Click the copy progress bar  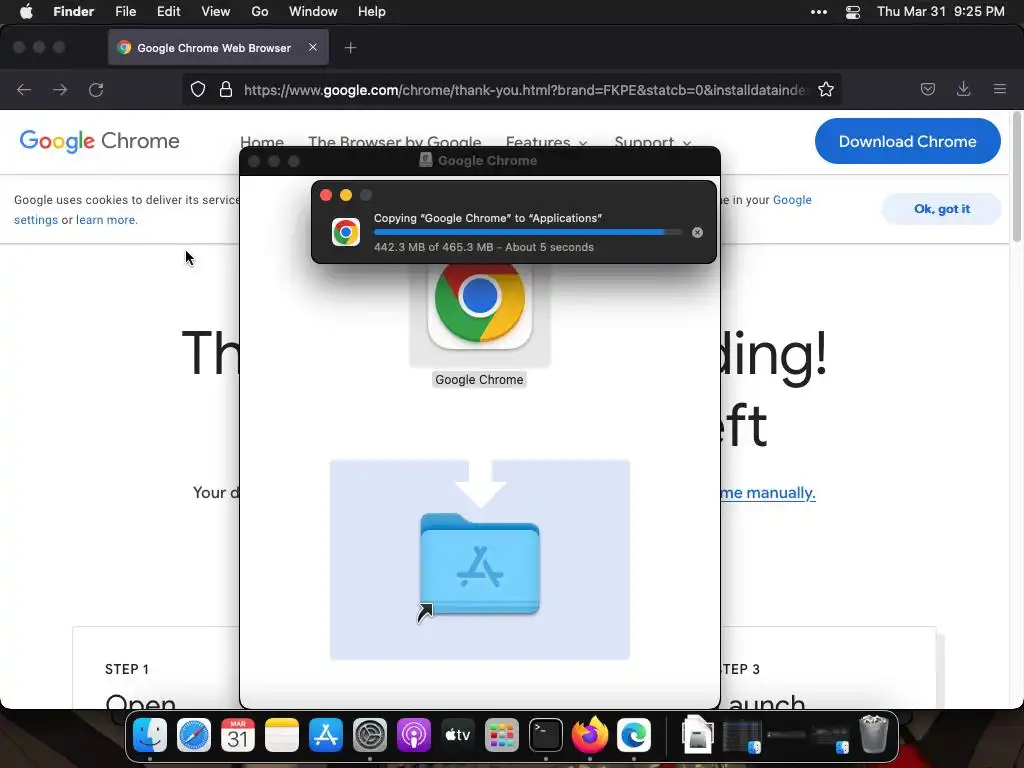click(x=528, y=232)
